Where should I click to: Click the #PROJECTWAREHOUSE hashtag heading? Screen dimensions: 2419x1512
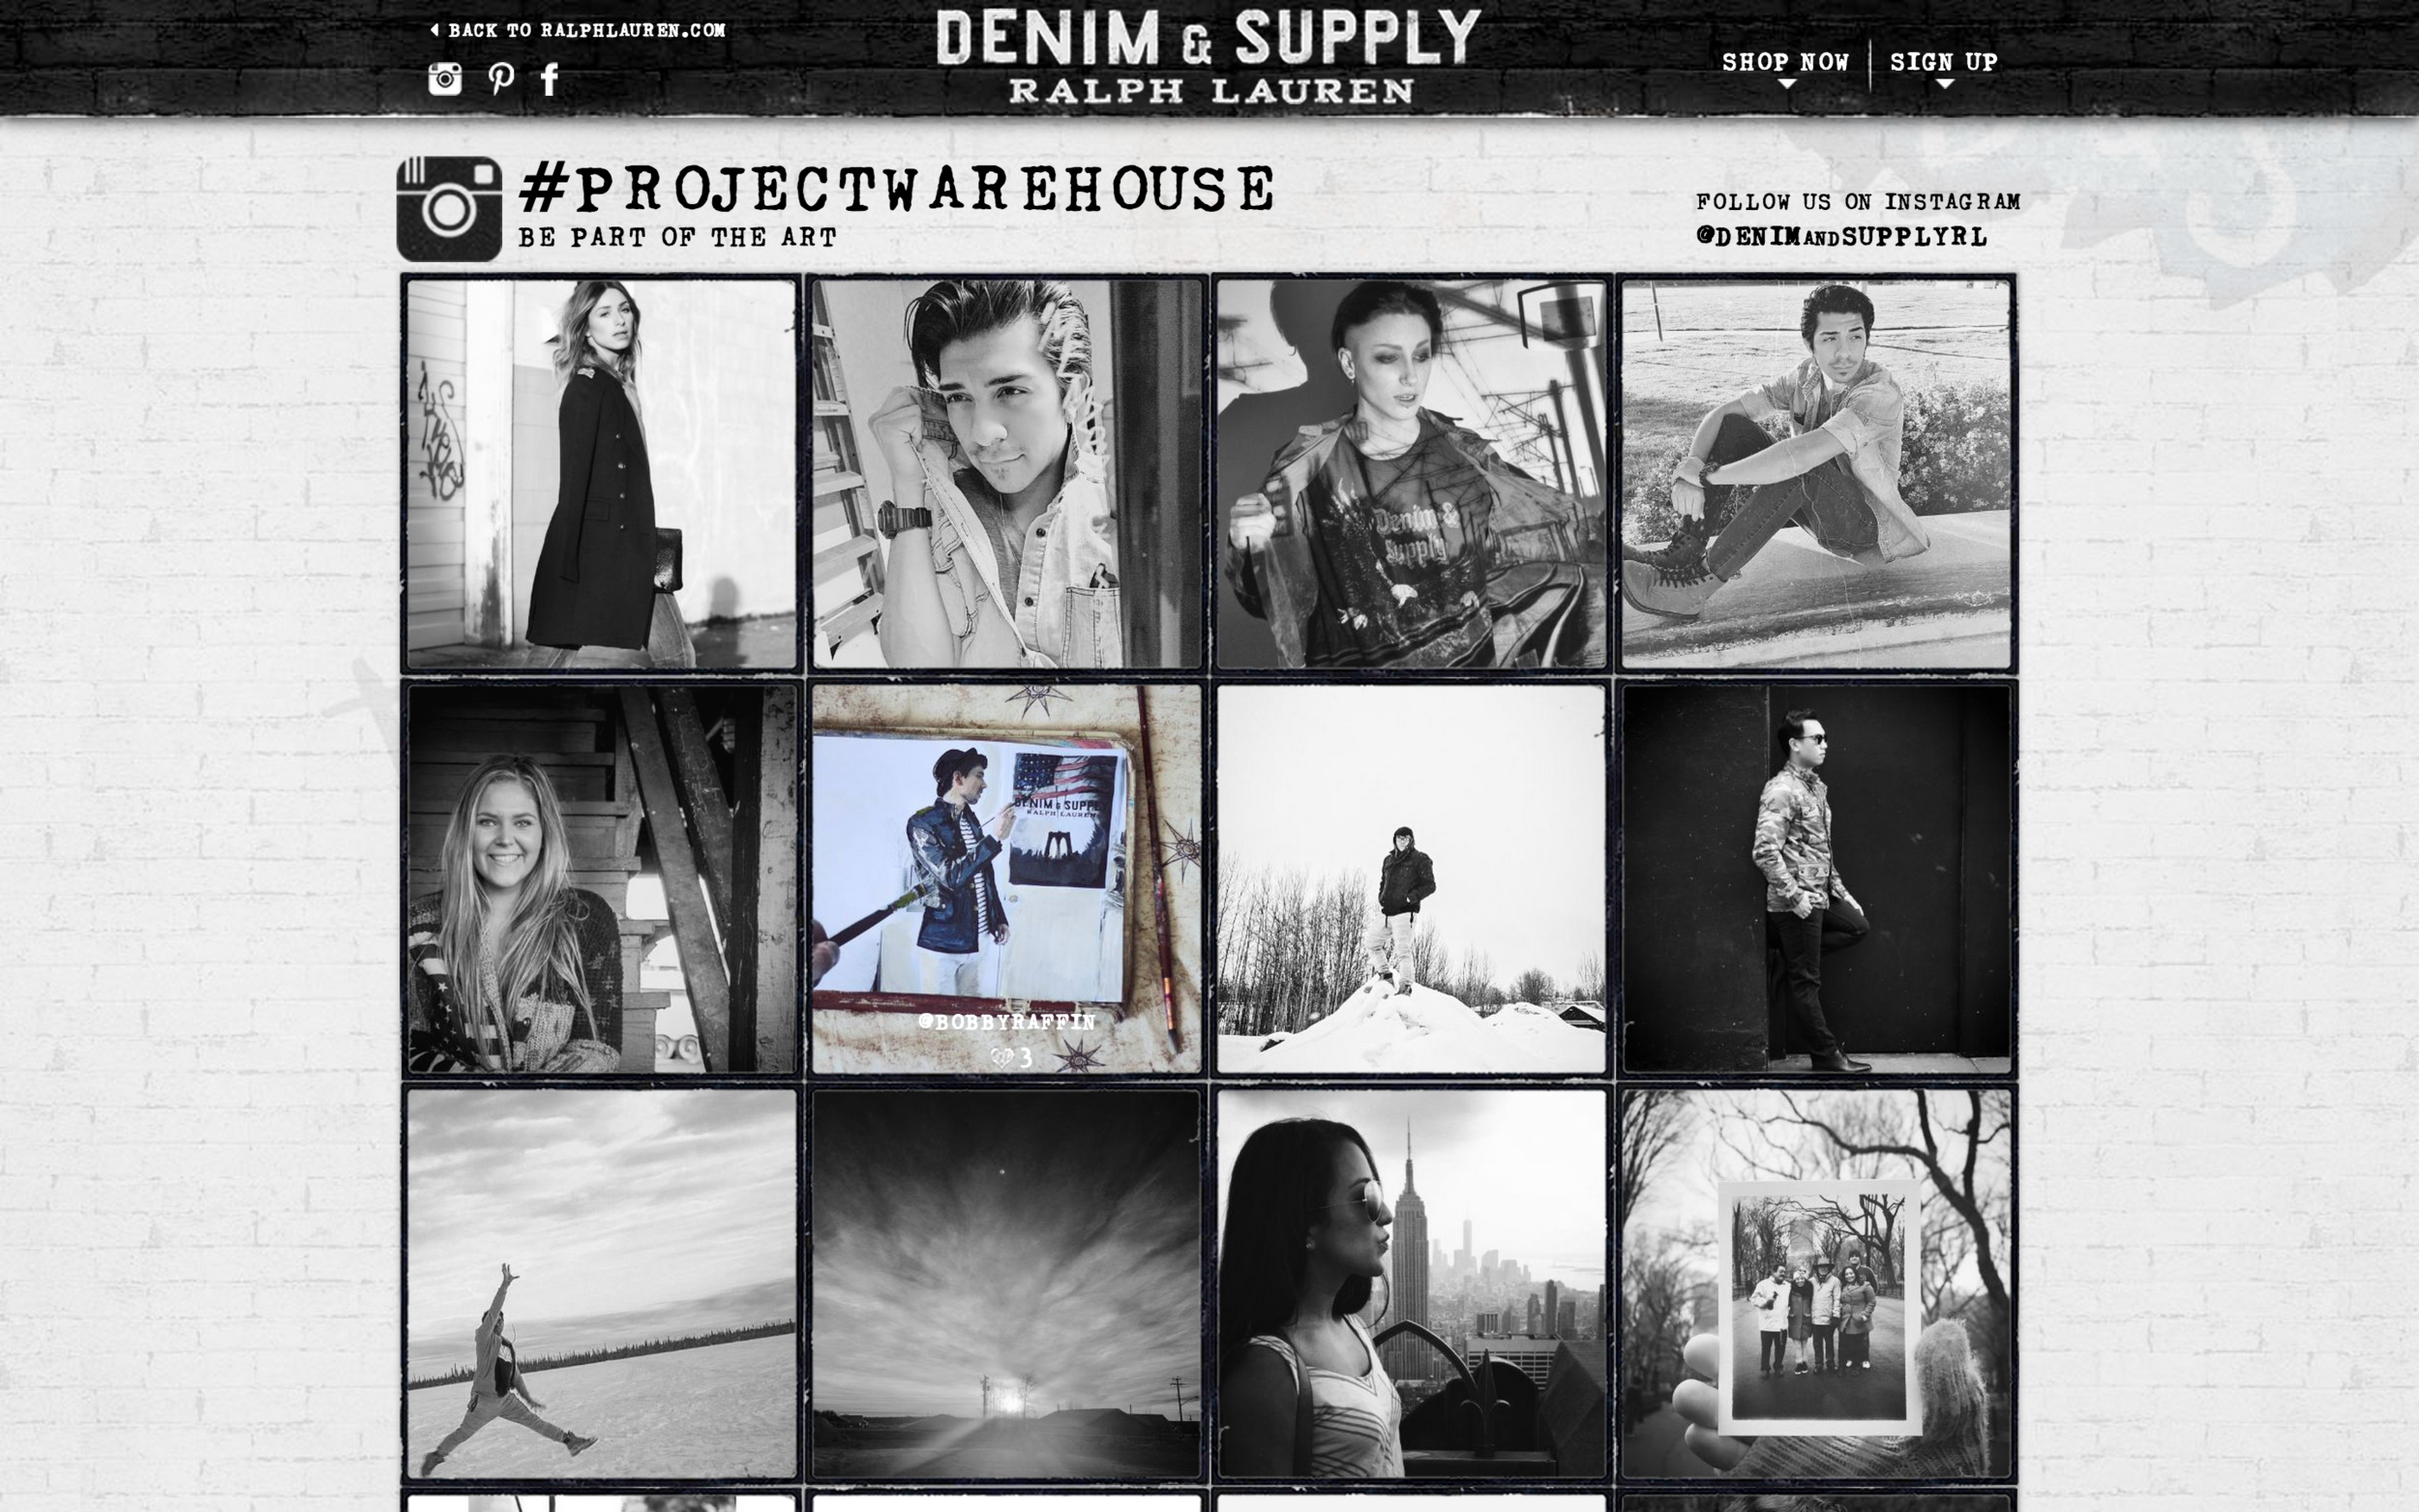(897, 188)
